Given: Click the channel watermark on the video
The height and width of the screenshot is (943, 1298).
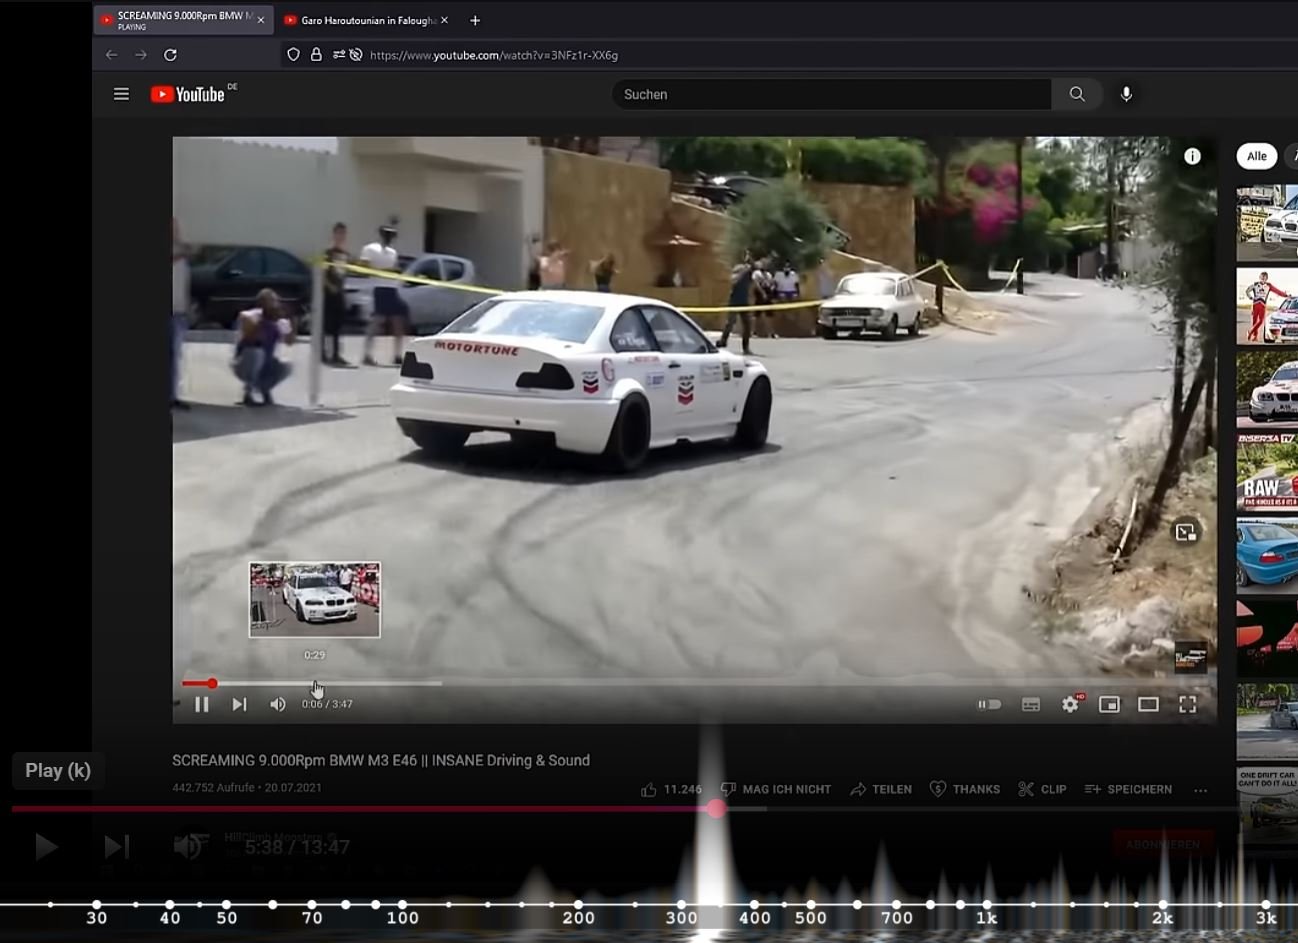Looking at the screenshot, I should [x=1190, y=657].
